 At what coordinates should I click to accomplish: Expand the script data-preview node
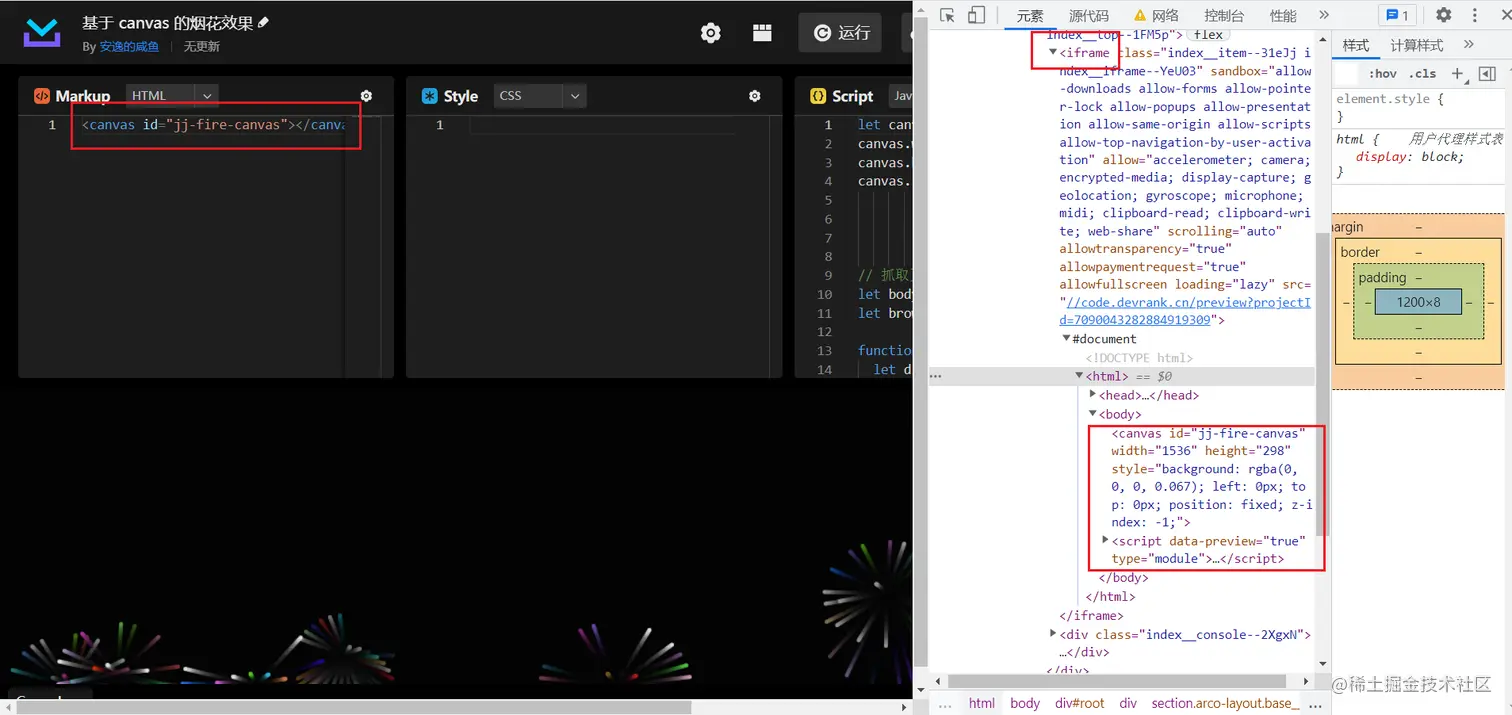click(1105, 540)
